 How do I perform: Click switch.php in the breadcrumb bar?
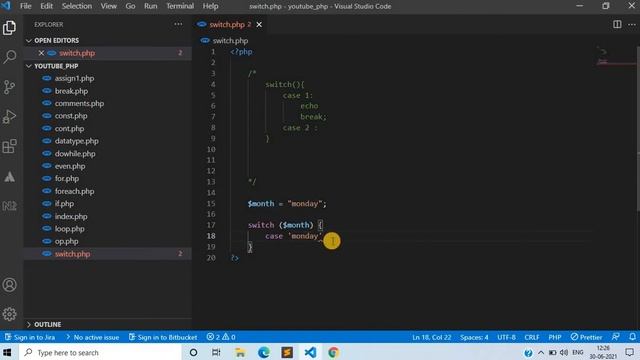pos(230,40)
